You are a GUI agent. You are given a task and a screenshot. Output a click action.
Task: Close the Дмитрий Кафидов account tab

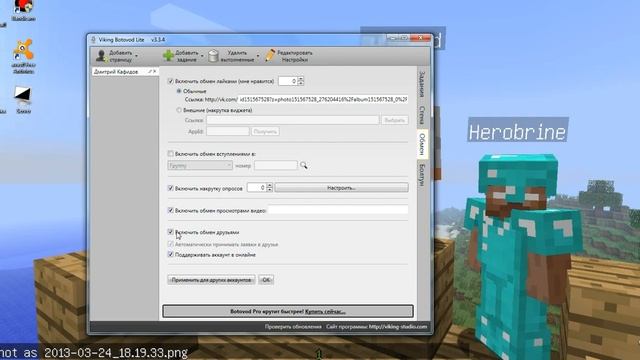(x=155, y=71)
